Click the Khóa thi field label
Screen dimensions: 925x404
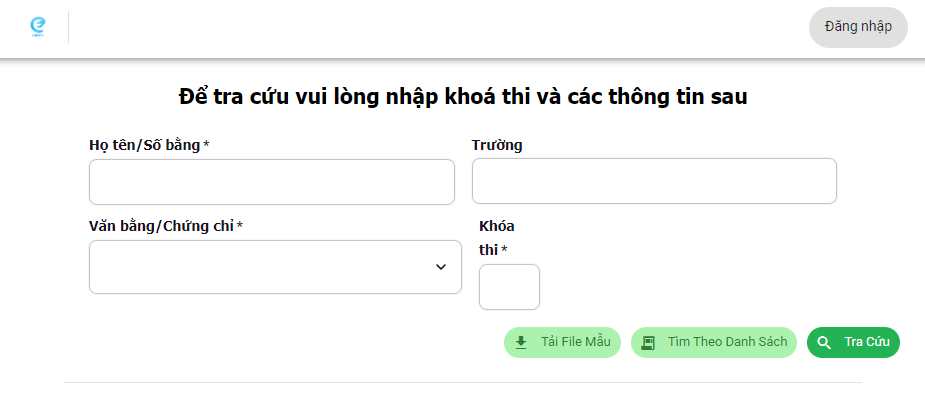pyautogui.click(x=497, y=237)
